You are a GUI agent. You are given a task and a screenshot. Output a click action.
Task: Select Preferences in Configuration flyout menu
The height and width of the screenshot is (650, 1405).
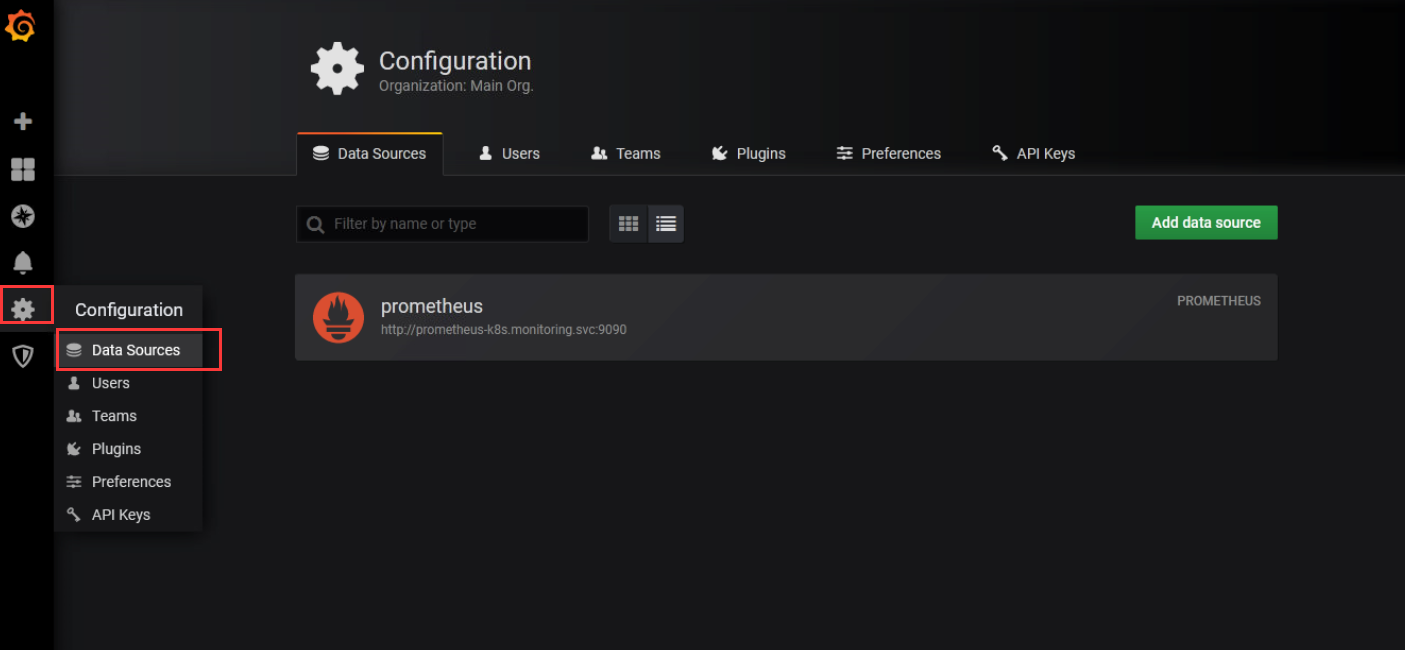(129, 482)
